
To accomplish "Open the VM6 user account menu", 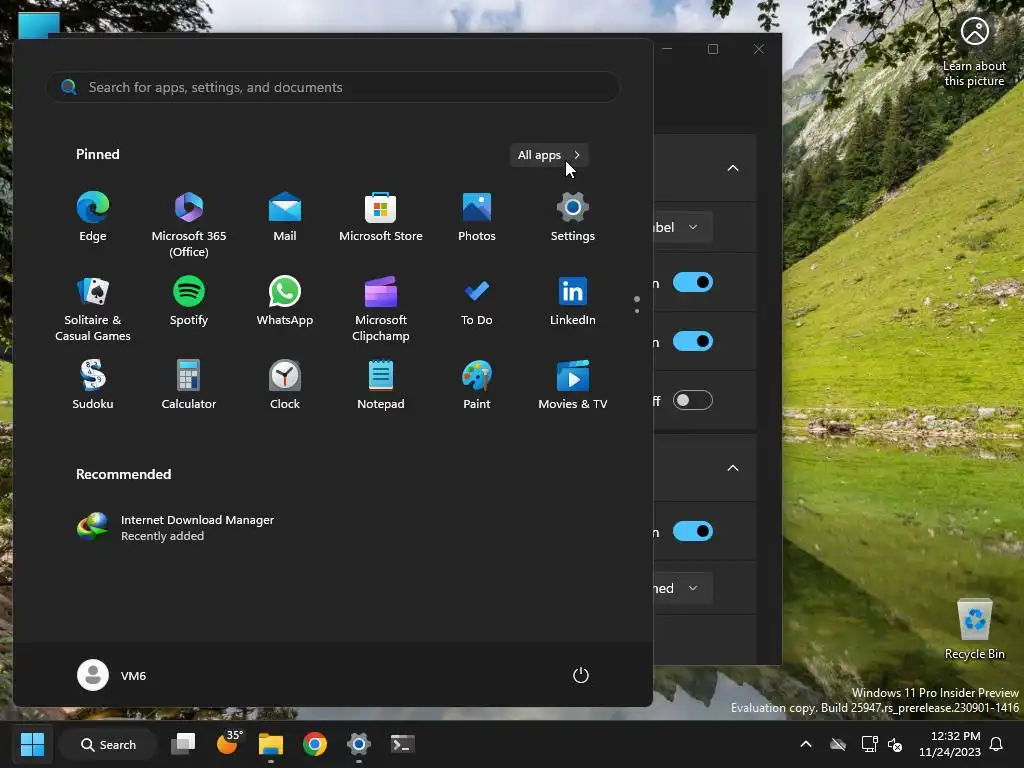I will (x=112, y=675).
